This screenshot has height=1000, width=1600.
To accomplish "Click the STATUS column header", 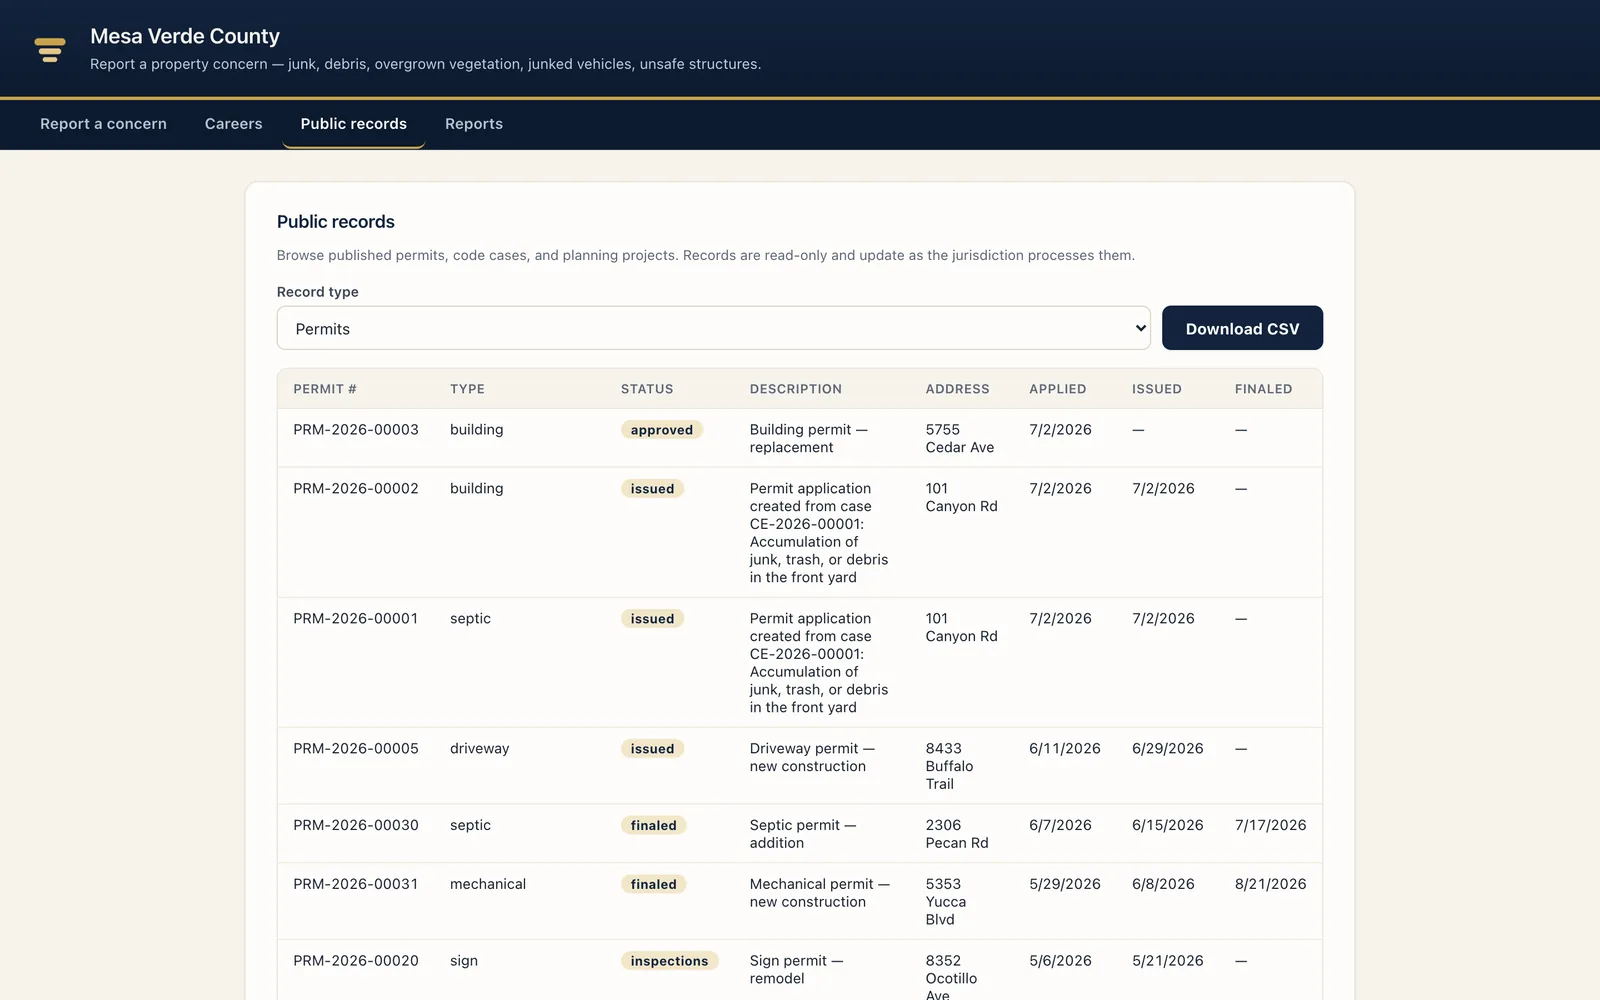I will pyautogui.click(x=647, y=389).
